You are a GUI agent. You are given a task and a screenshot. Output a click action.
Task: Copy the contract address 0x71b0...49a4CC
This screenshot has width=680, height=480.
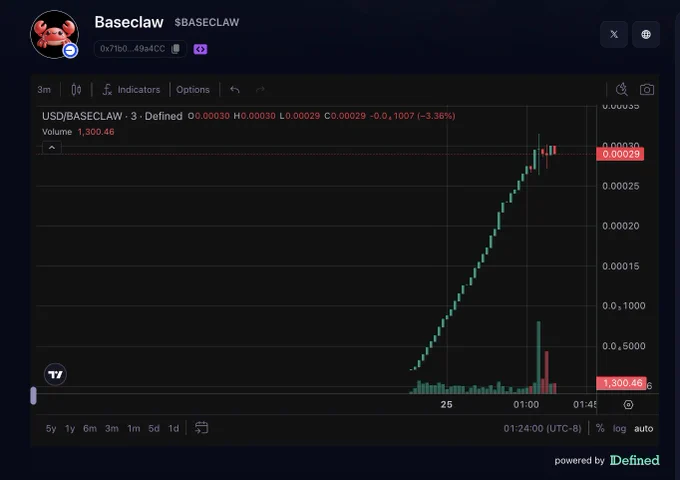click(x=176, y=49)
